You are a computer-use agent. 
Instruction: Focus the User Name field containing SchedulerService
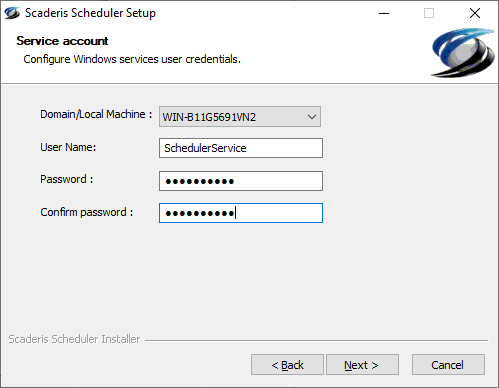[x=241, y=148]
